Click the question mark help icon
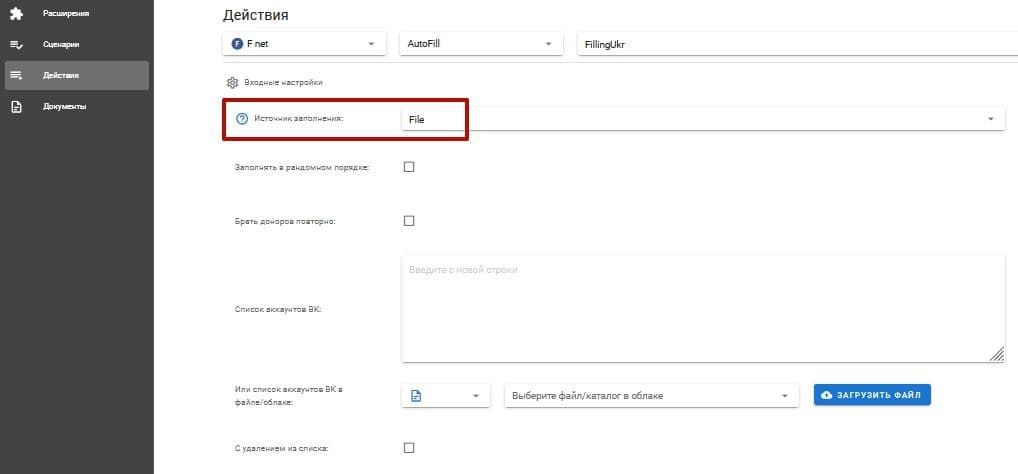This screenshot has width=1018, height=474. pos(241,119)
